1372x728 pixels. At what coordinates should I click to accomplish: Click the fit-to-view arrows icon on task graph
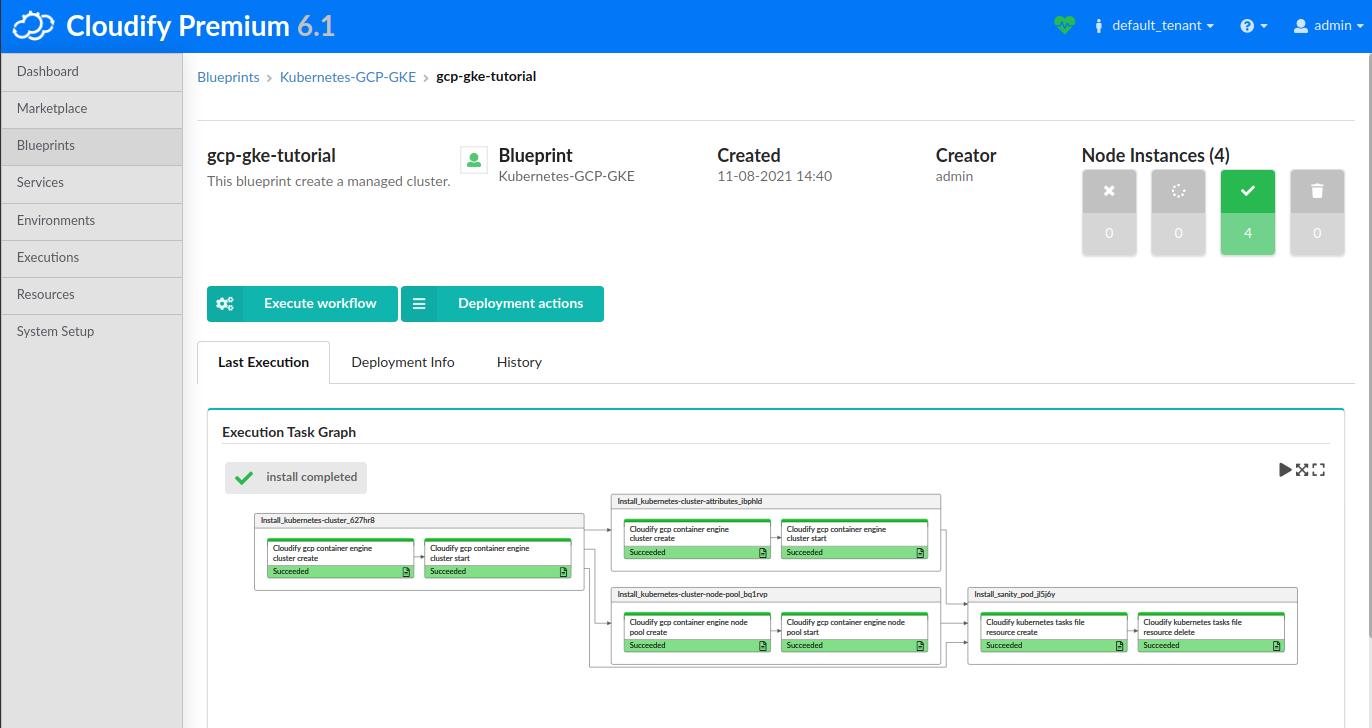1301,469
